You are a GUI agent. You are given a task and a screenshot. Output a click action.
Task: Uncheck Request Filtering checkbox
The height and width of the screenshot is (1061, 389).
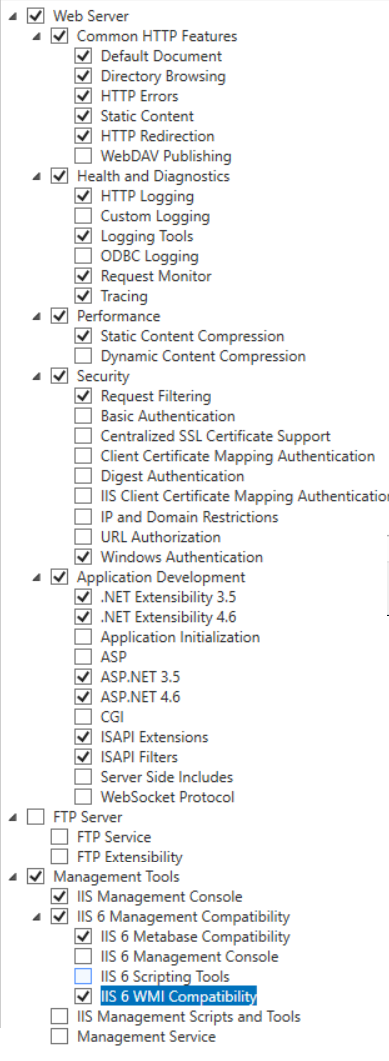(83, 396)
